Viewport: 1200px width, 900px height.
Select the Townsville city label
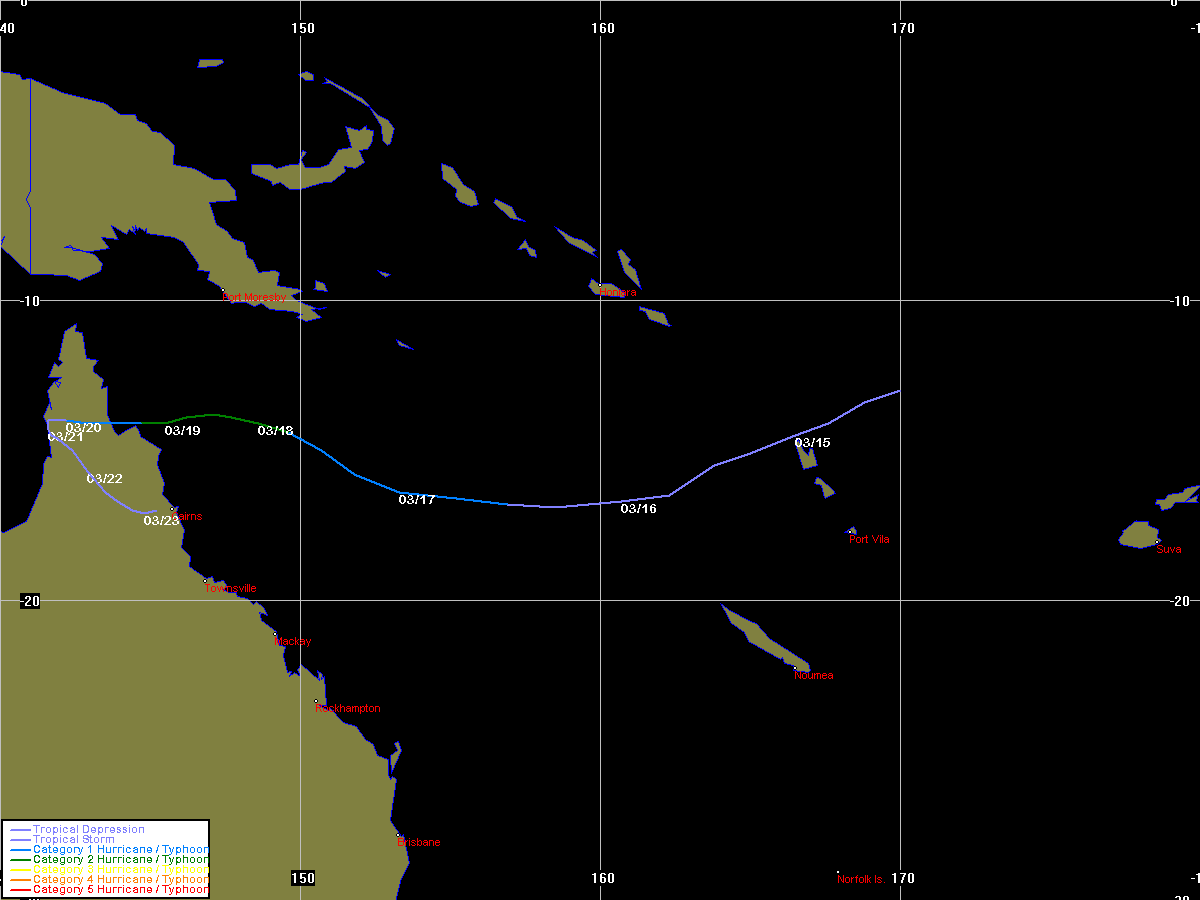(231, 588)
